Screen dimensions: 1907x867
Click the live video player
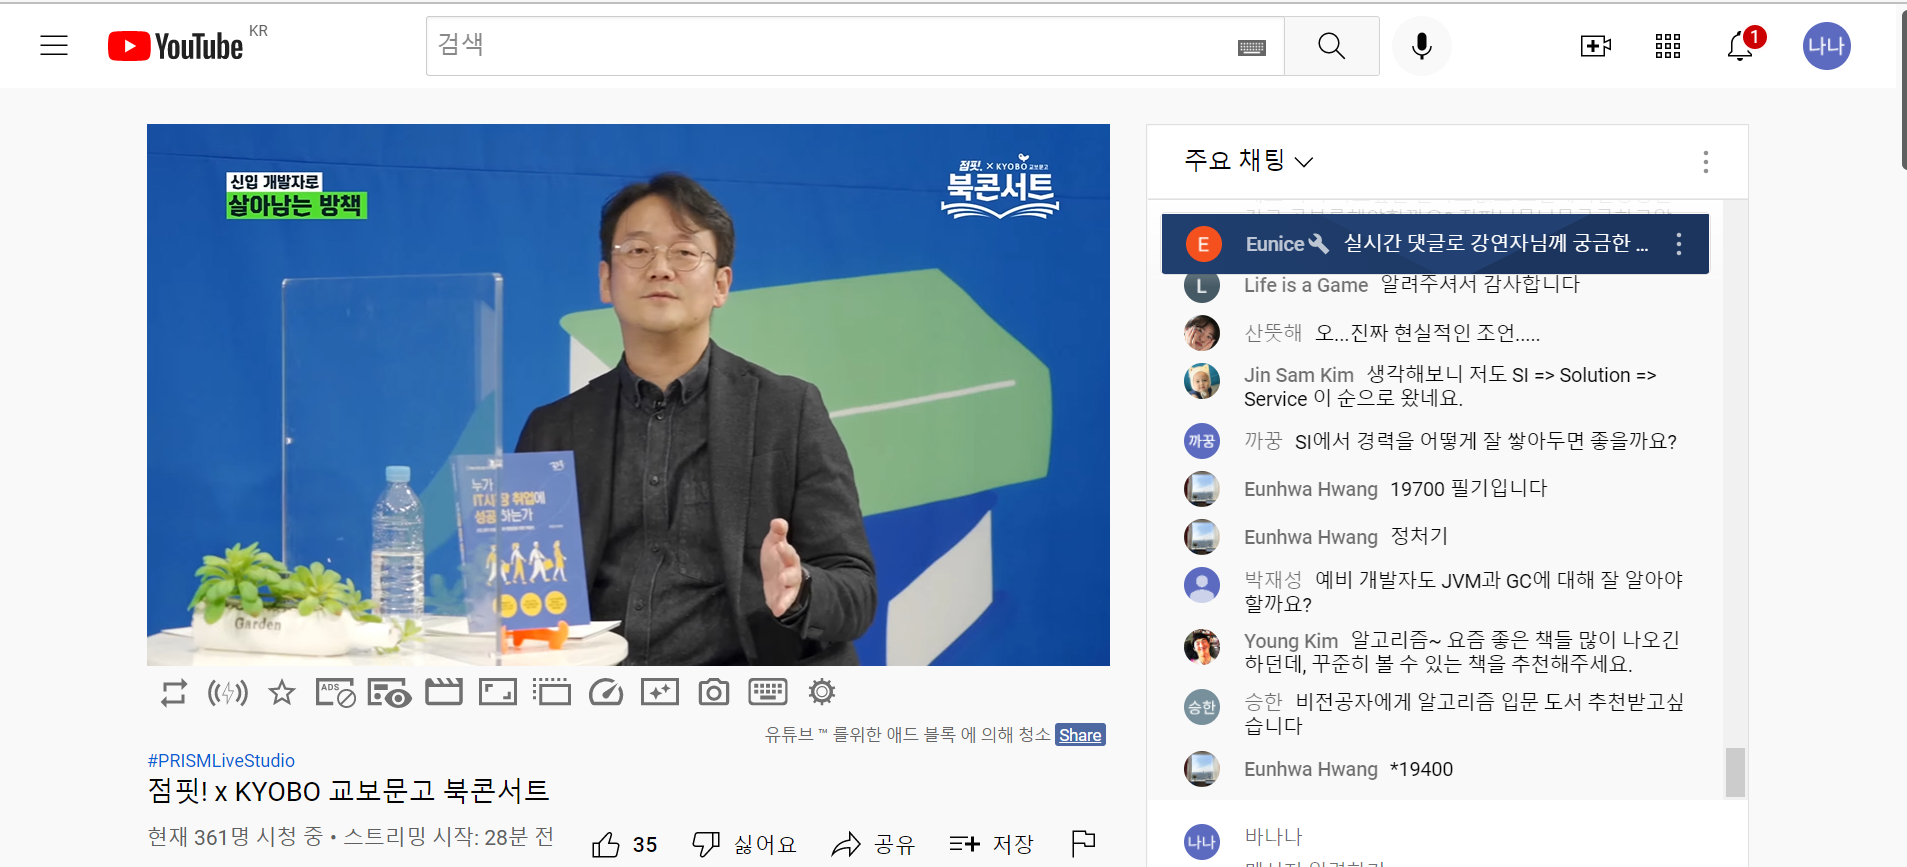628,395
